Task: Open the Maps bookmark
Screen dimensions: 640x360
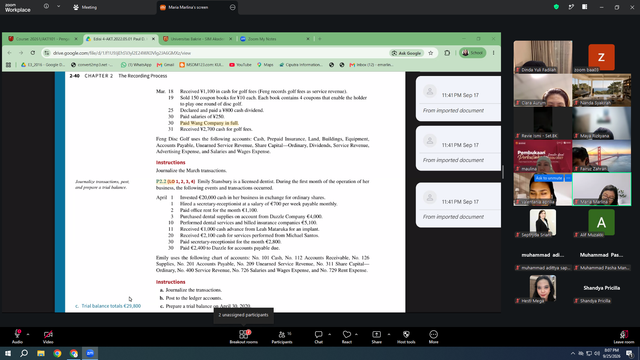Action: click(265, 64)
